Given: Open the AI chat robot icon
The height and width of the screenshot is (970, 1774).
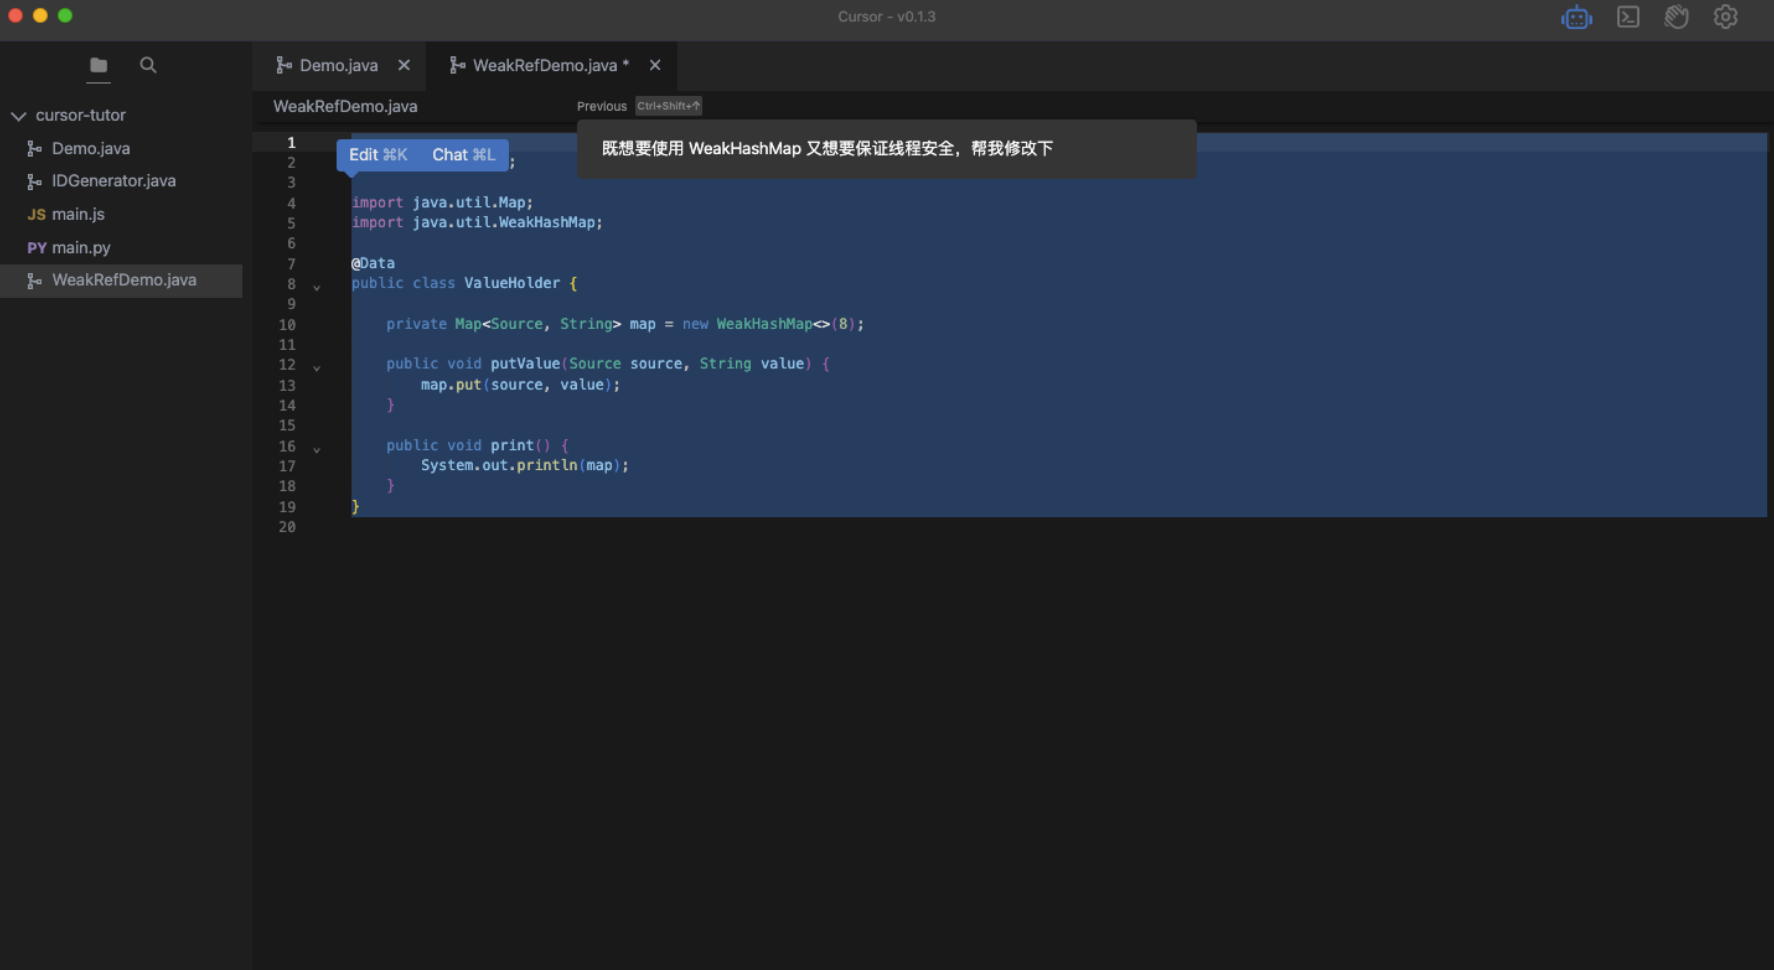Looking at the screenshot, I should click(x=1577, y=17).
